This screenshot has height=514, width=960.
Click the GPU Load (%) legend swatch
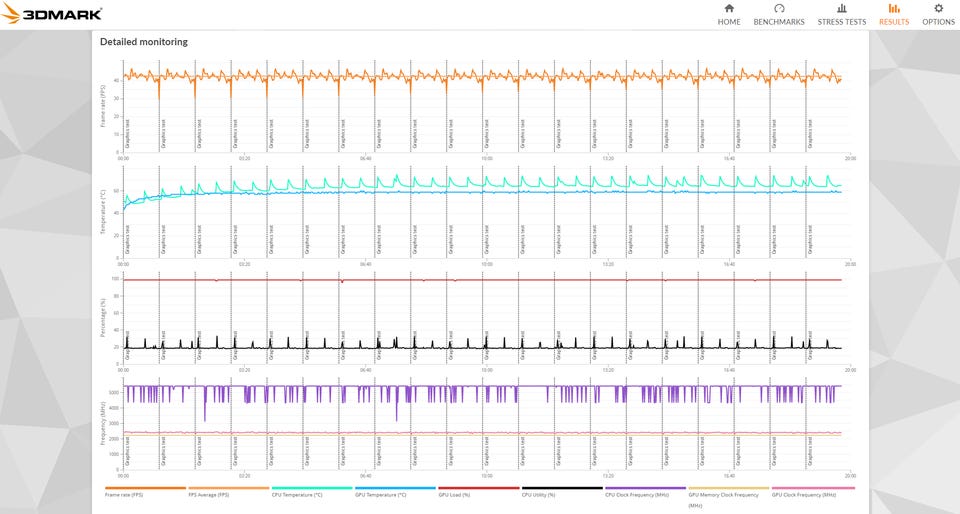pos(478,488)
